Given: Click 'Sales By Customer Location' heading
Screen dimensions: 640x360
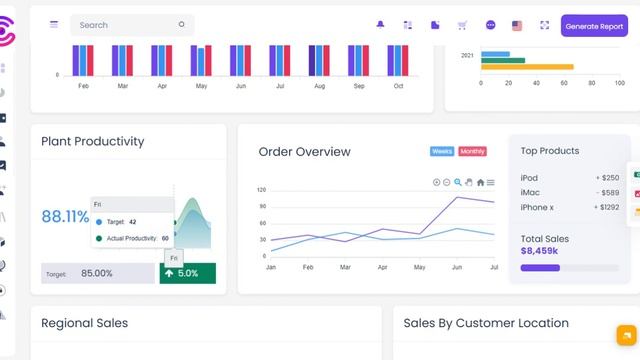Looking at the screenshot, I should 486,323.
